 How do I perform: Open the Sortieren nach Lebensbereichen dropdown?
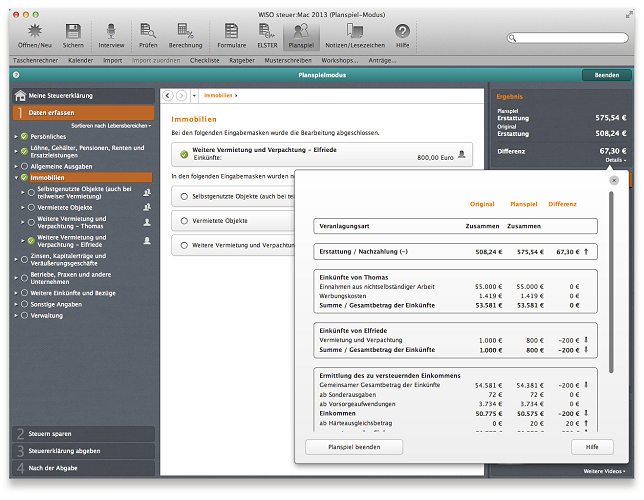coord(111,126)
